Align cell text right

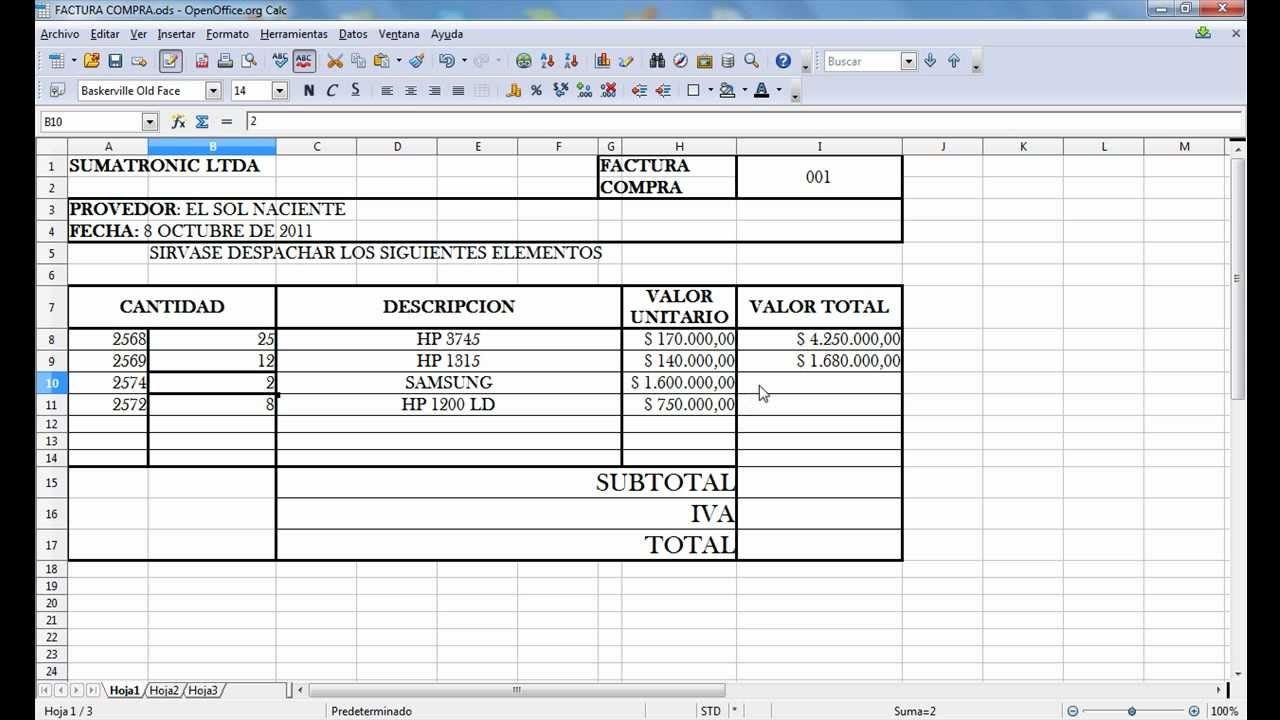click(x=434, y=90)
